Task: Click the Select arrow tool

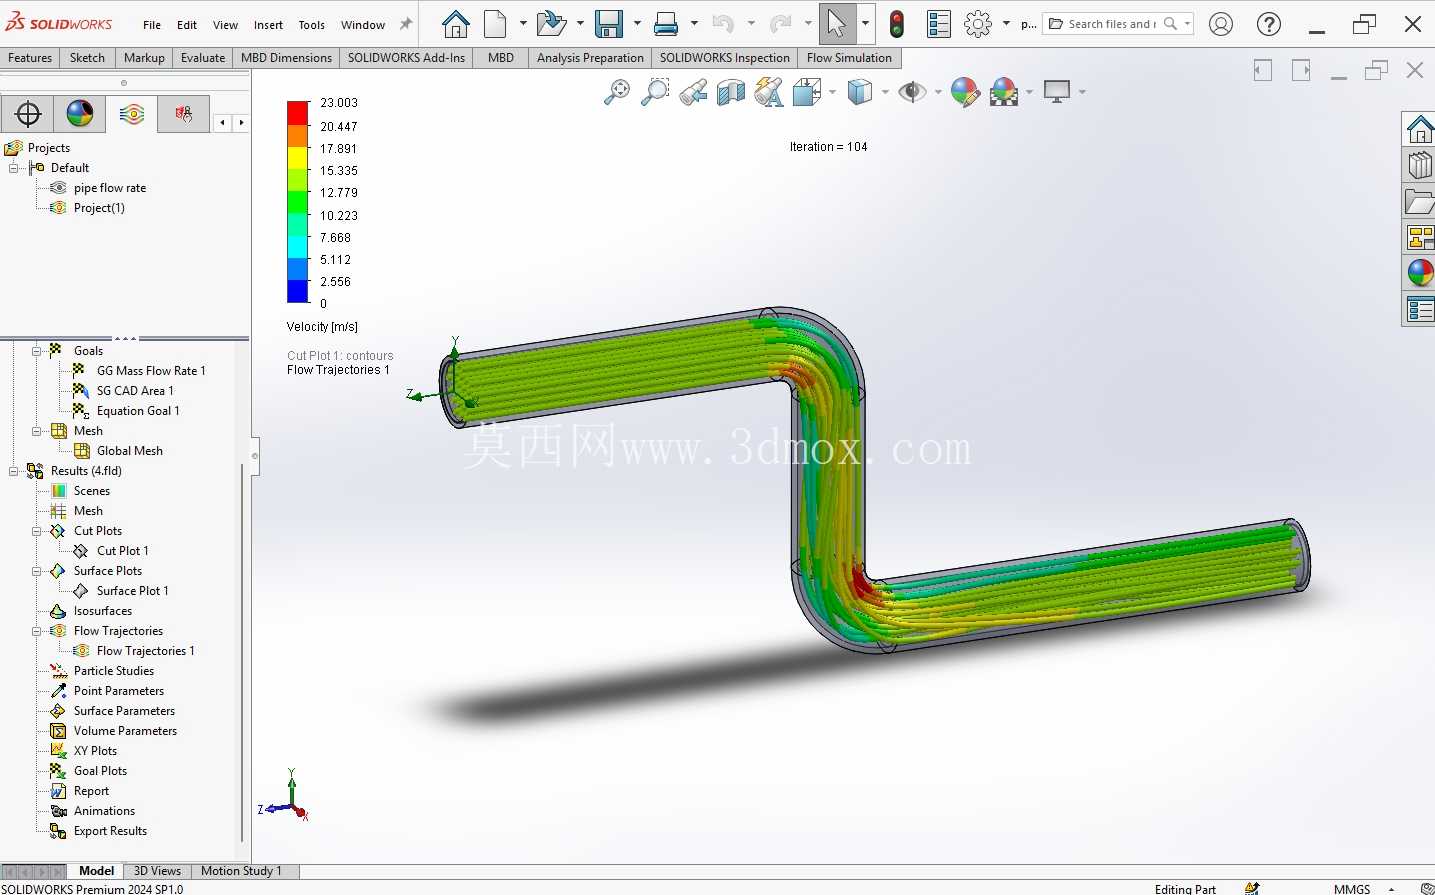Action: [x=837, y=23]
